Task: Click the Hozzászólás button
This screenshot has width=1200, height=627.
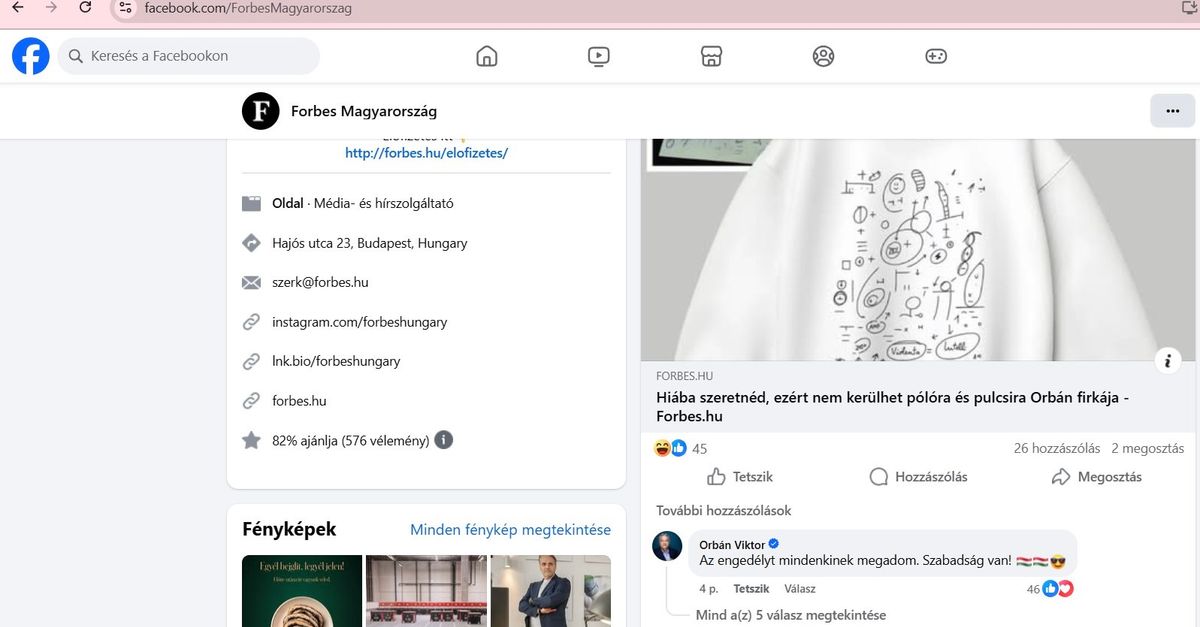Action: click(918, 477)
